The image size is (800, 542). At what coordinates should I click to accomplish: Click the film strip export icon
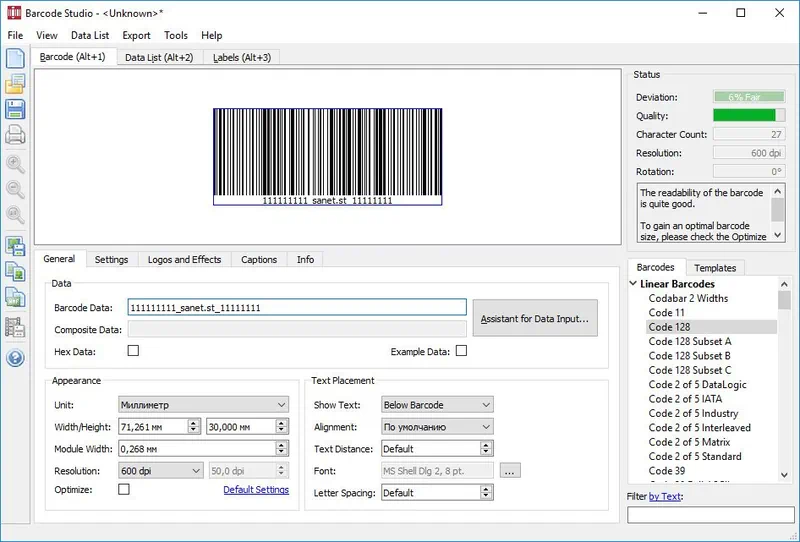click(x=15, y=326)
